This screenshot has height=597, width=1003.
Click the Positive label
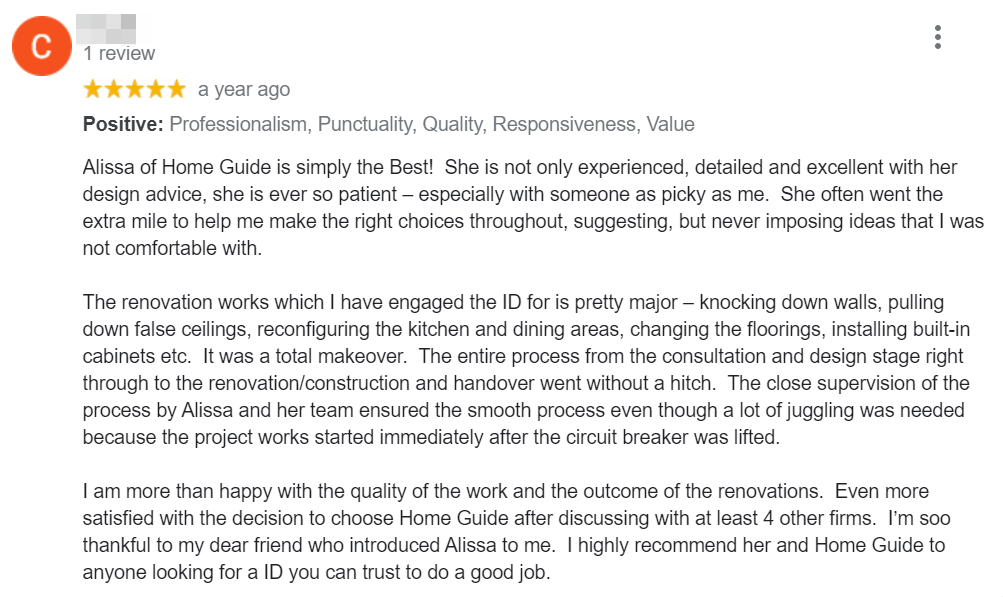[123, 123]
